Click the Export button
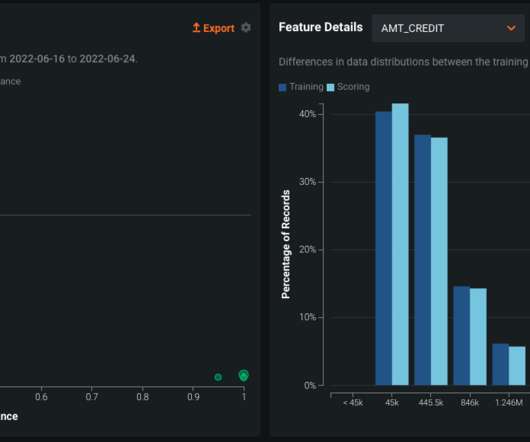Image resolution: width=530 pixels, height=442 pixels. pos(213,28)
